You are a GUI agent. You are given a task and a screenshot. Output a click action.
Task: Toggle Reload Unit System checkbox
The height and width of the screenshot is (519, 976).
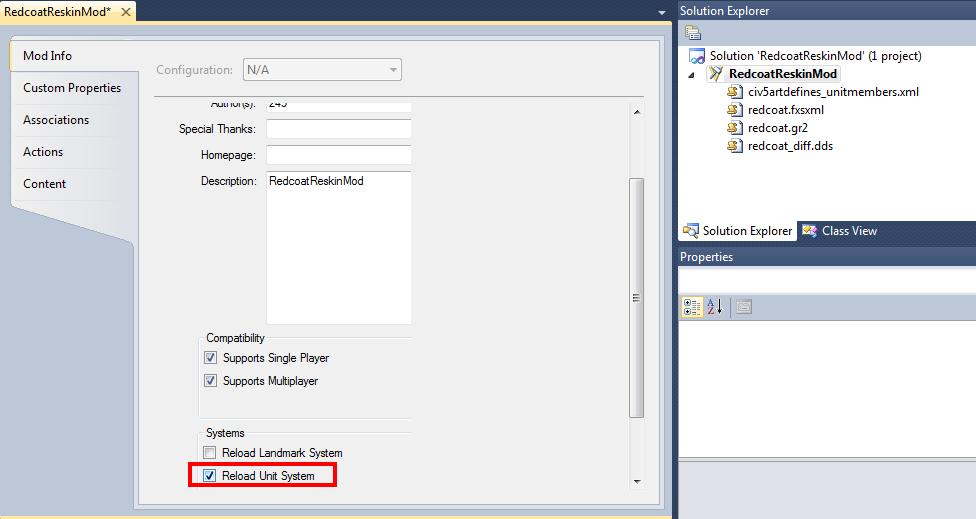tap(210, 475)
